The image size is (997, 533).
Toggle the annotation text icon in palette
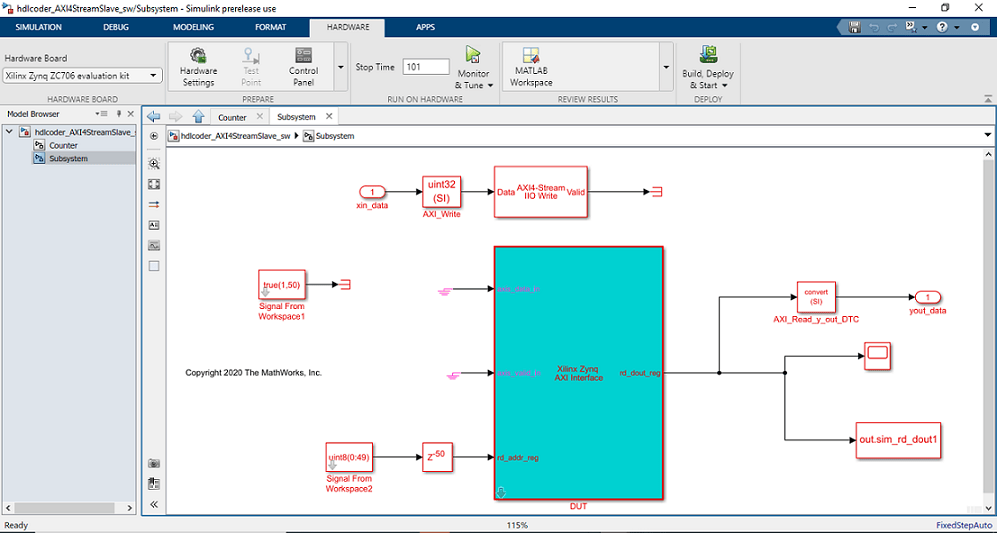pyautogui.click(x=153, y=225)
